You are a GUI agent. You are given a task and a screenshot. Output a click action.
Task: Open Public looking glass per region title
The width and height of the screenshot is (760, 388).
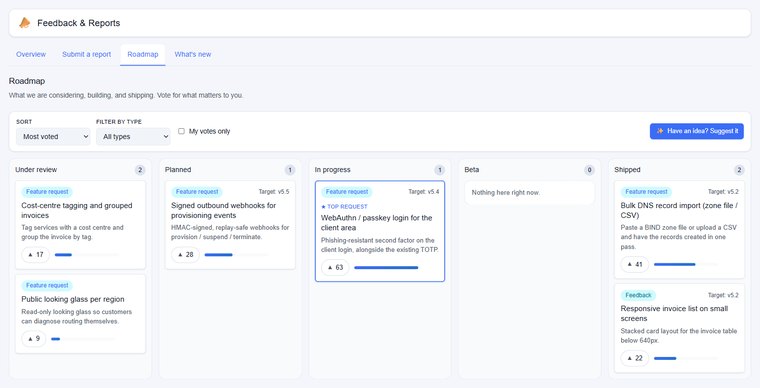pyautogui.click(x=73, y=299)
